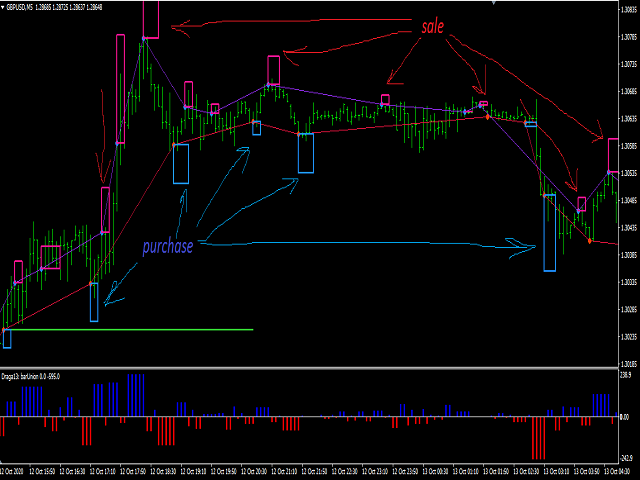The image size is (640, 480).
Task: Click indicator scale value -242.9
Action: tap(626, 458)
